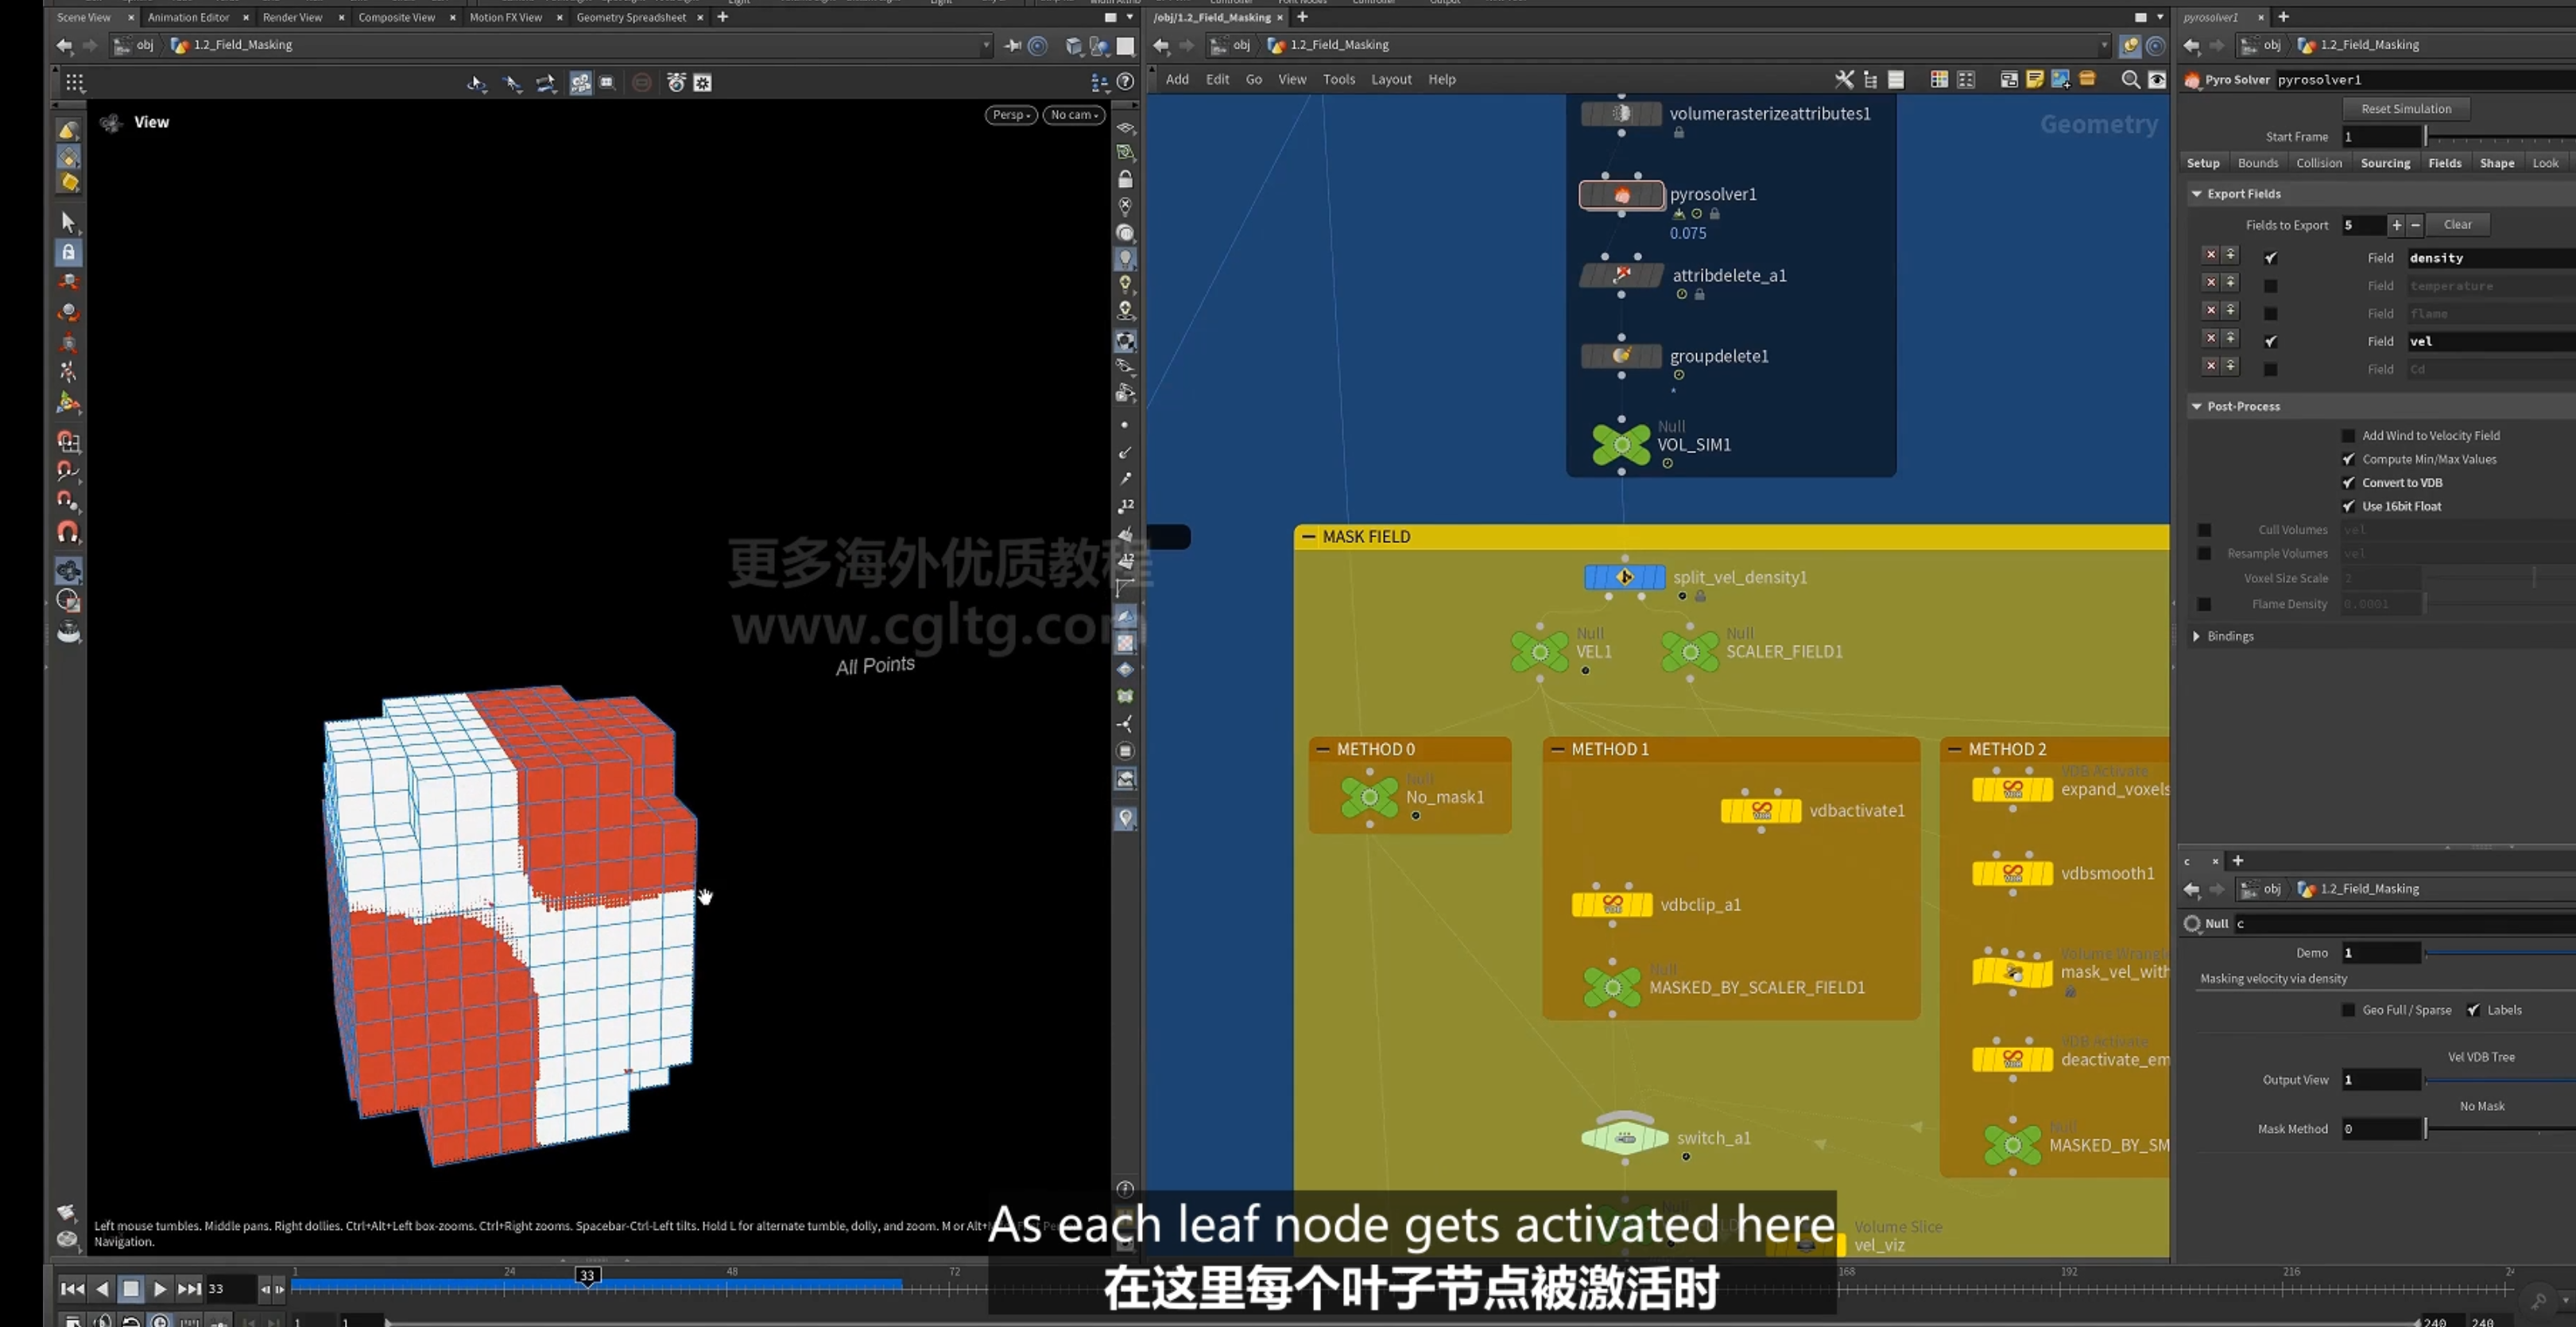This screenshot has width=2576, height=1327.
Task: Collapse the Post-Process section
Action: (x=2197, y=406)
